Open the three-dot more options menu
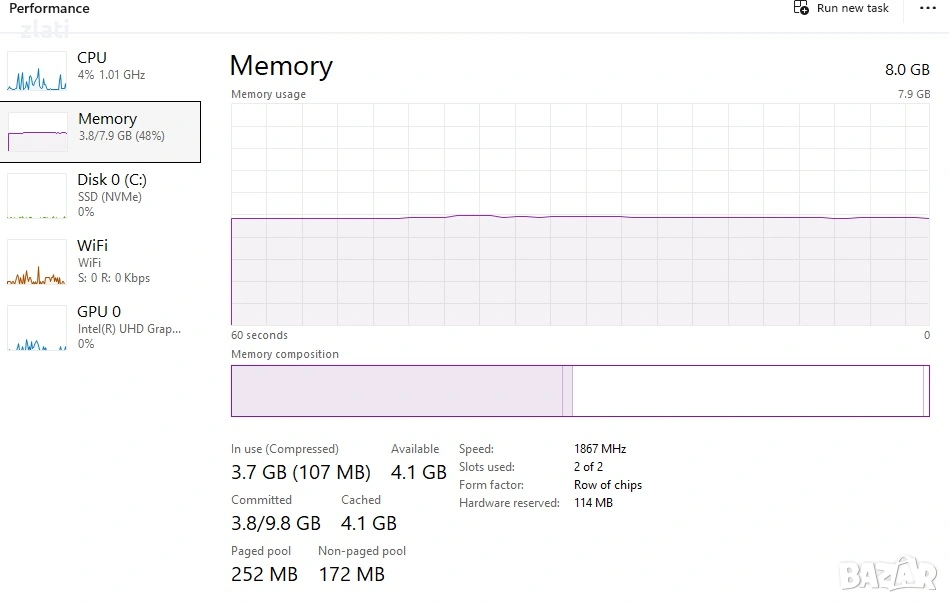The height and width of the screenshot is (603, 949). pos(927,8)
